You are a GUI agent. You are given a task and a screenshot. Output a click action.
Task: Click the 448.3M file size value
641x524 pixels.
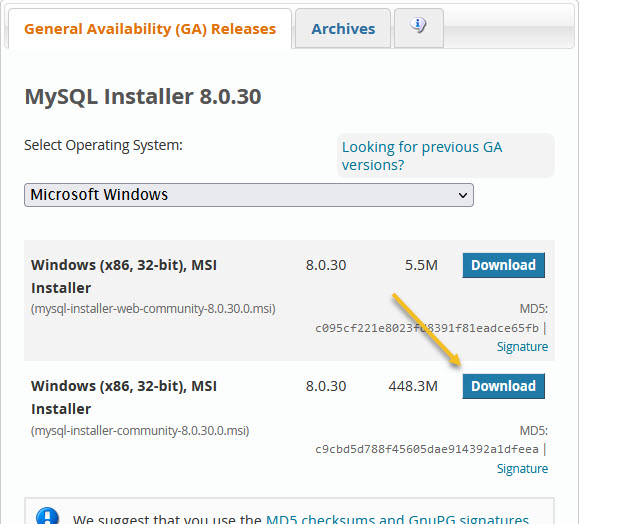click(413, 386)
